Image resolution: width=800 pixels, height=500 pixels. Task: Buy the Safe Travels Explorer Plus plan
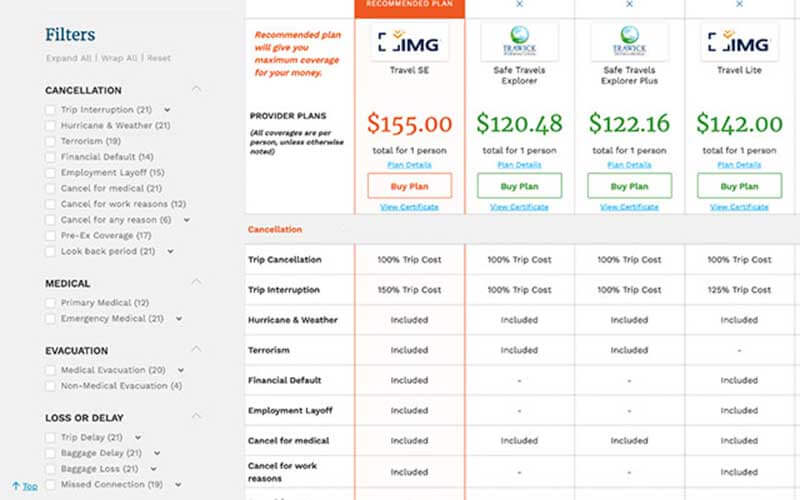click(x=629, y=186)
